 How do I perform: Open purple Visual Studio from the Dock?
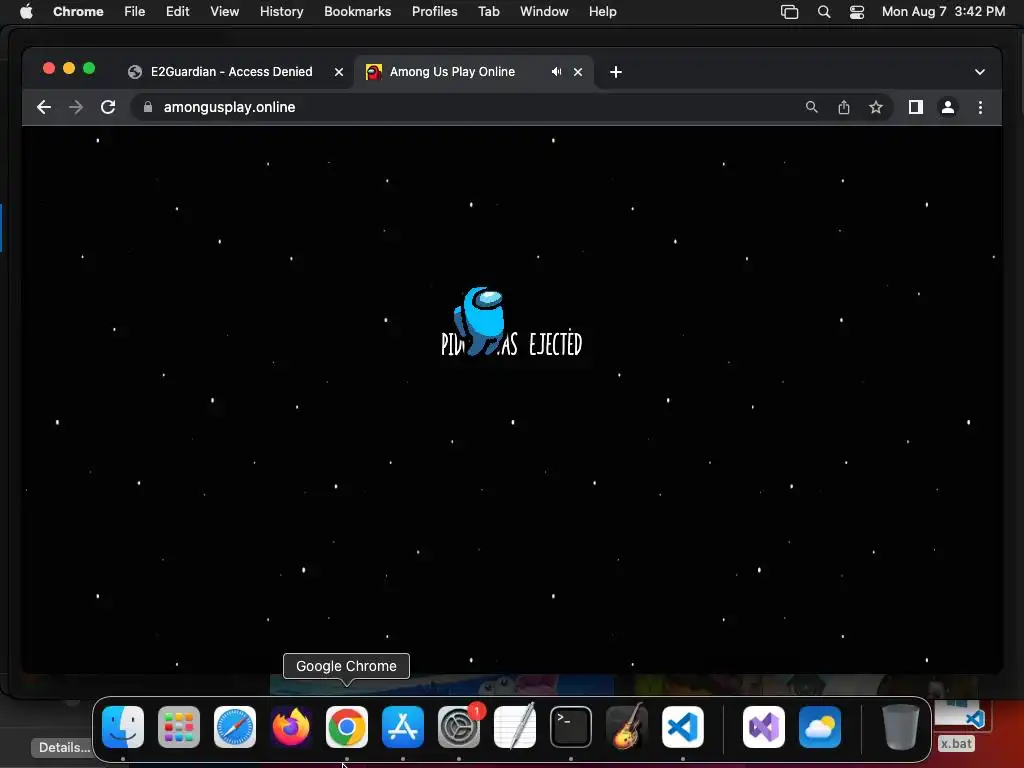click(x=764, y=726)
